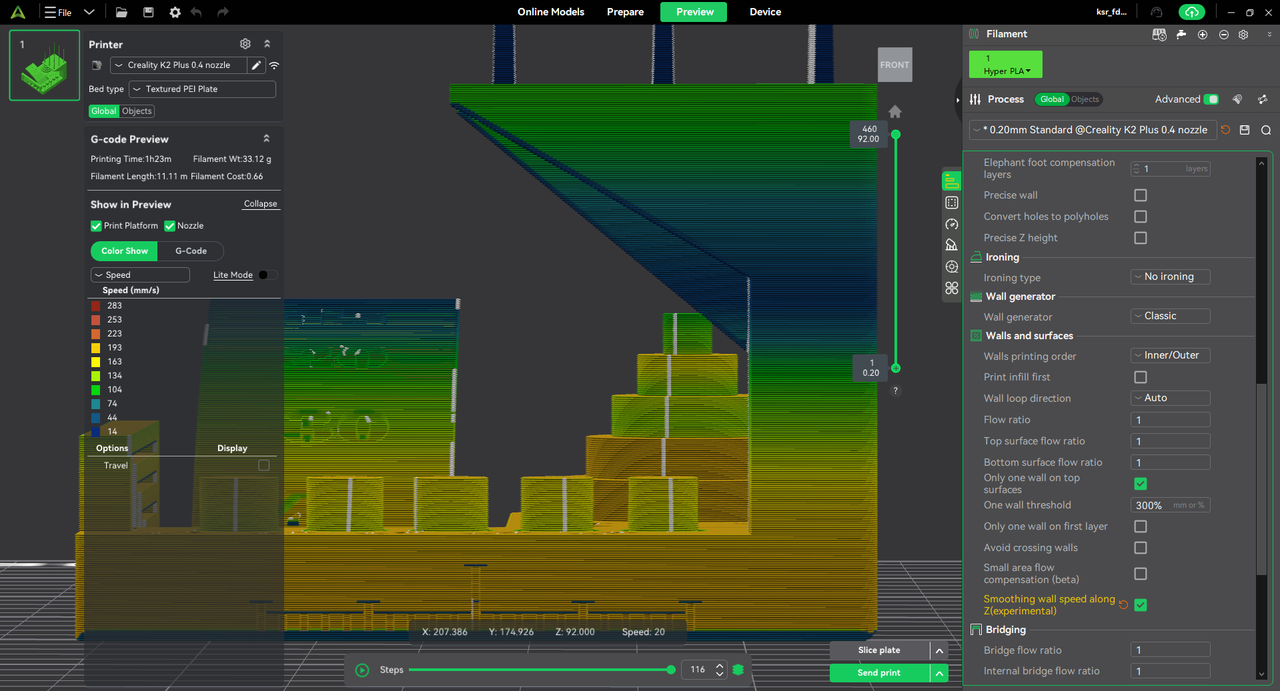Screen dimensions: 1280x691
Task: Open the Walls printing order dropdown
Action: [x=1170, y=355]
